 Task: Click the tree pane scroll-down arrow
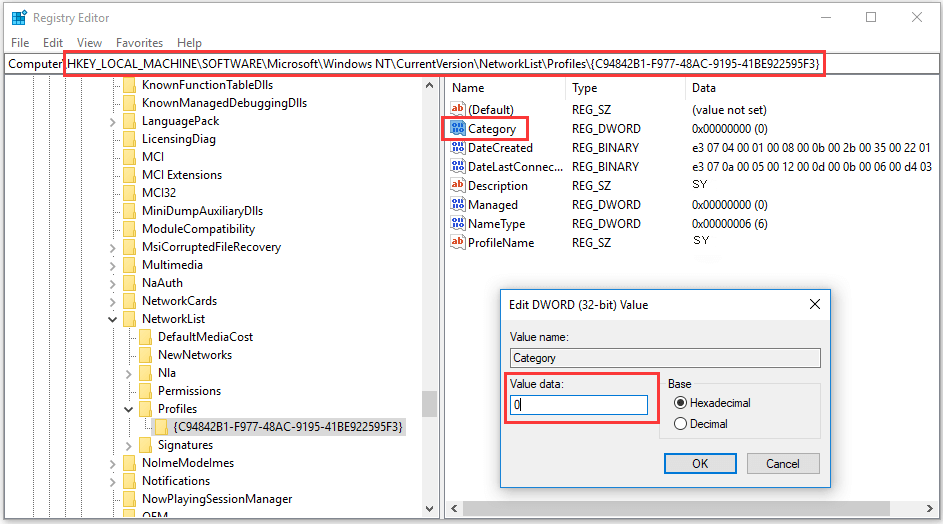tap(429, 508)
